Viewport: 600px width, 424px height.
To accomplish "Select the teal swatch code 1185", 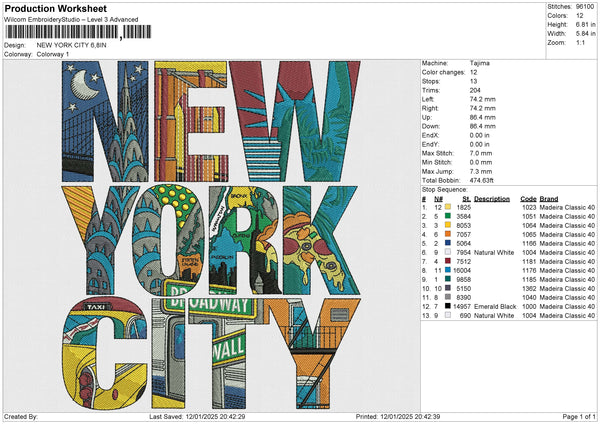I will click(x=447, y=279).
